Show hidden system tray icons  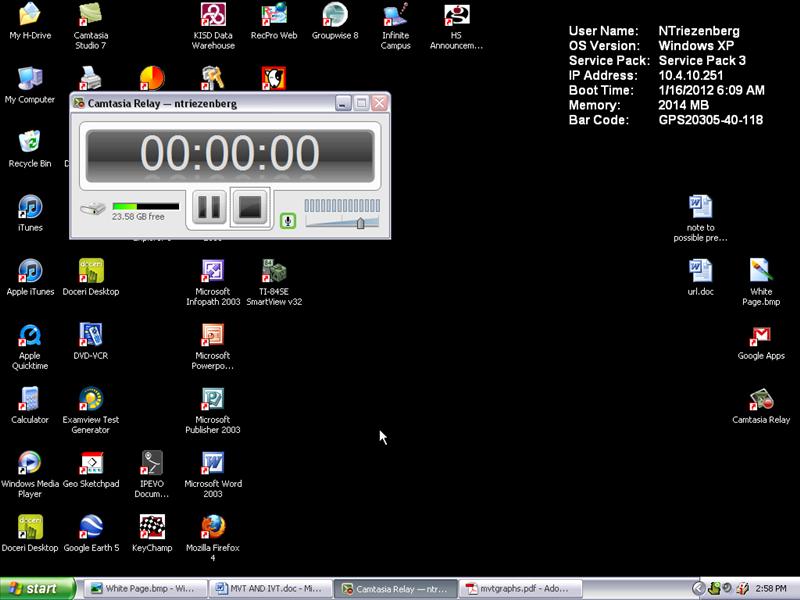coord(698,589)
